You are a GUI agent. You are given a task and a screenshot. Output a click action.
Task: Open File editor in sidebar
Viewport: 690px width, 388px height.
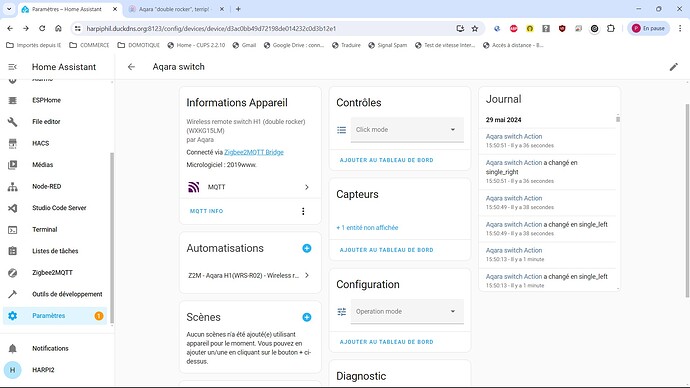tap(56, 122)
